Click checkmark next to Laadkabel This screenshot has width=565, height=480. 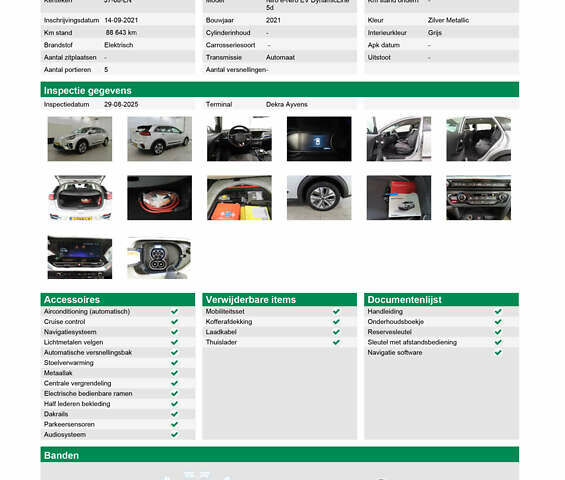[336, 332]
